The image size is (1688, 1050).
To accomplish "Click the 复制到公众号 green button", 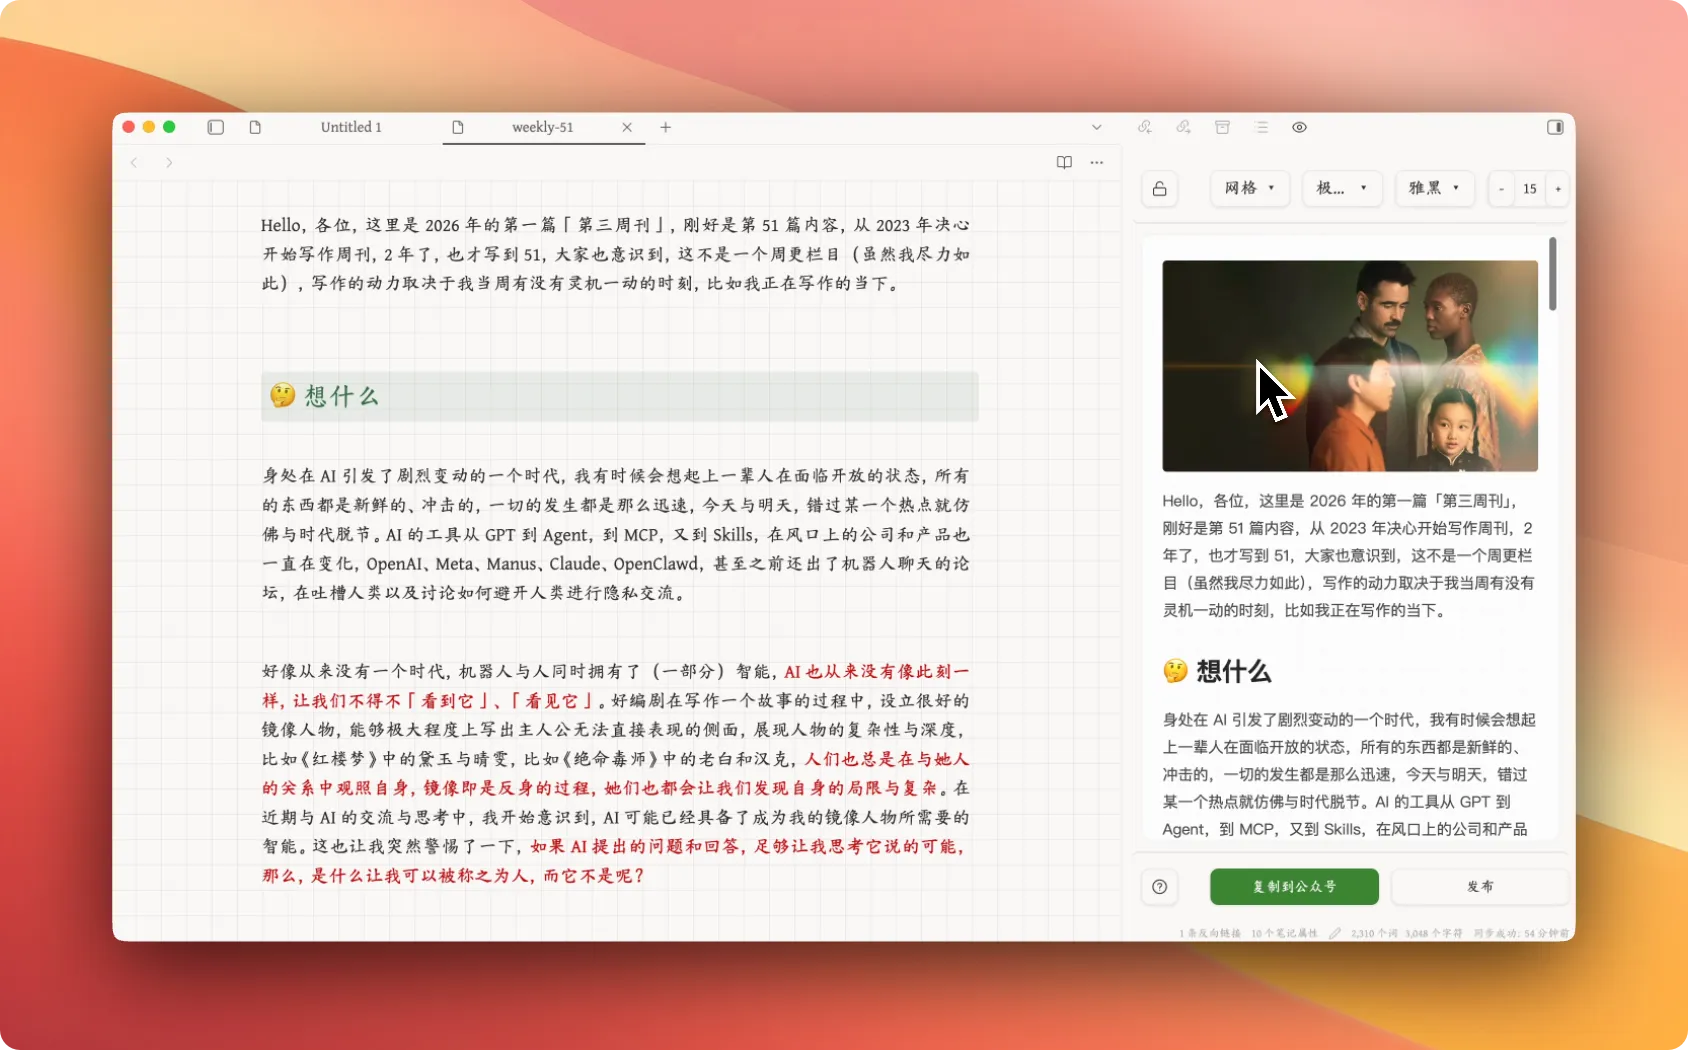I will (1294, 887).
